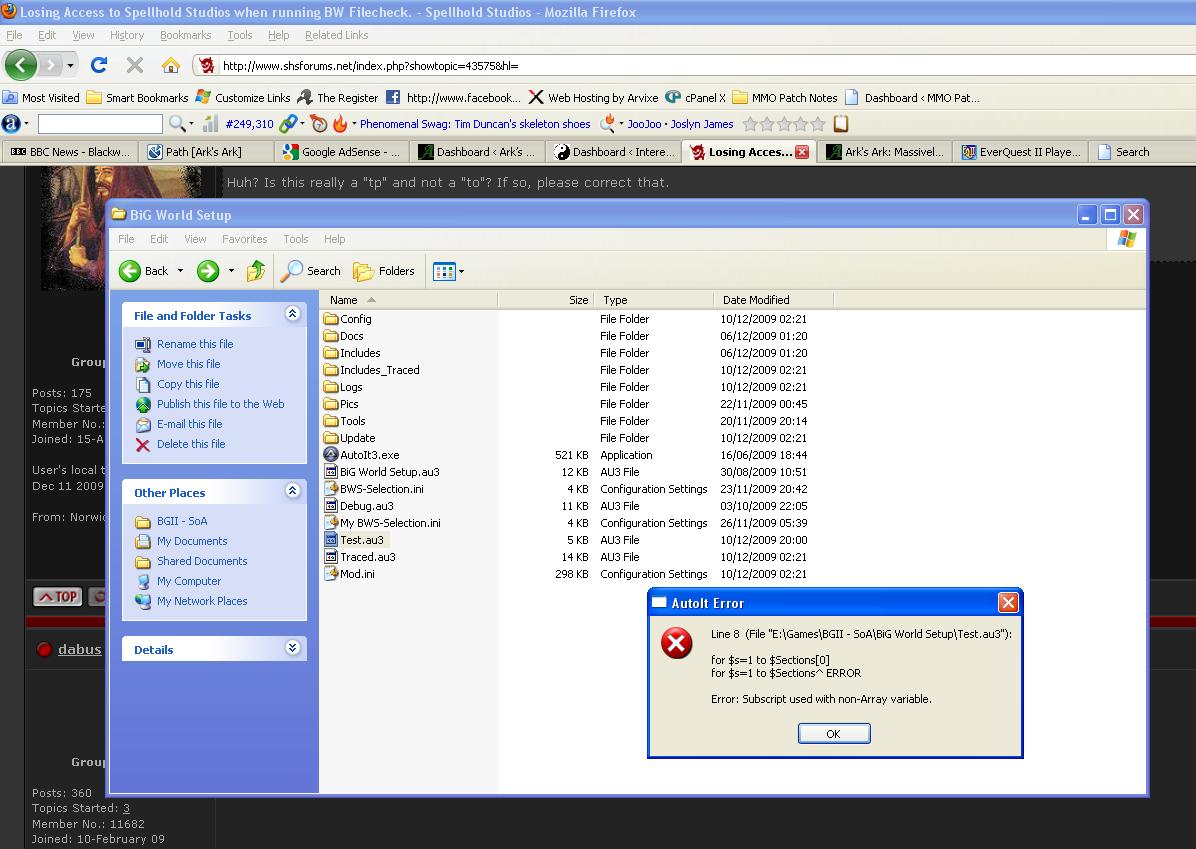The image size is (1196, 849).
Task: Switch to EverQuest II Players tab
Action: click(1021, 152)
